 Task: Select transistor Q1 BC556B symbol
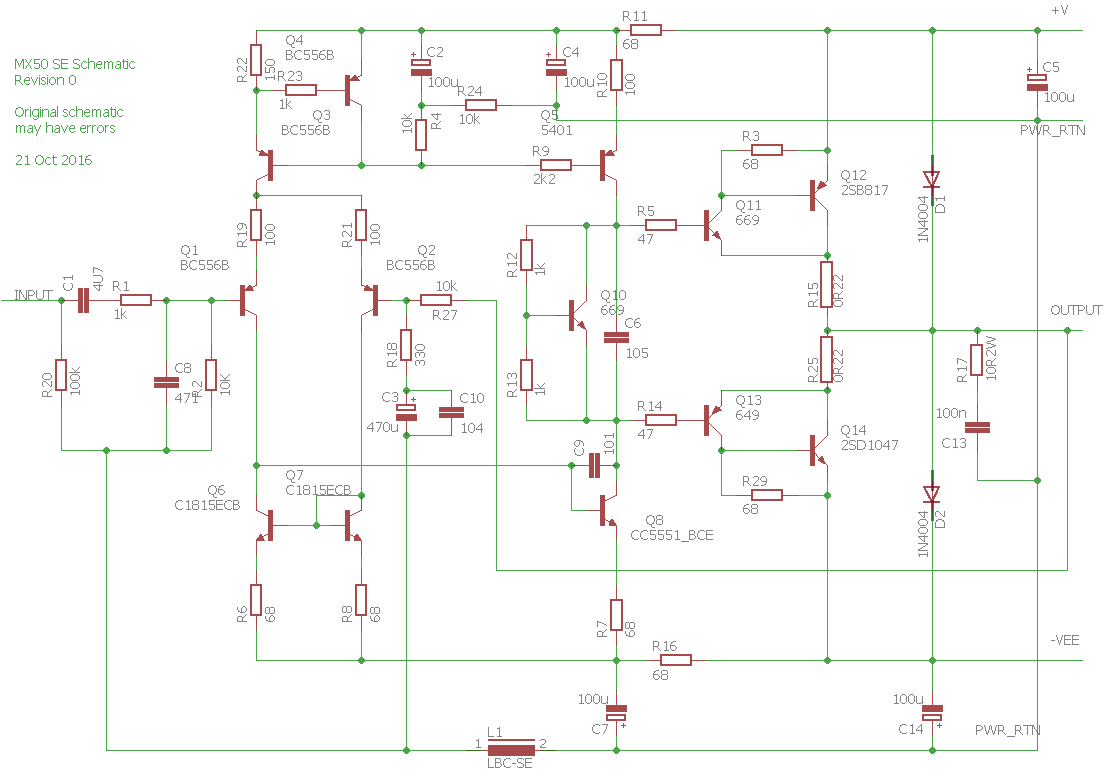pos(247,300)
